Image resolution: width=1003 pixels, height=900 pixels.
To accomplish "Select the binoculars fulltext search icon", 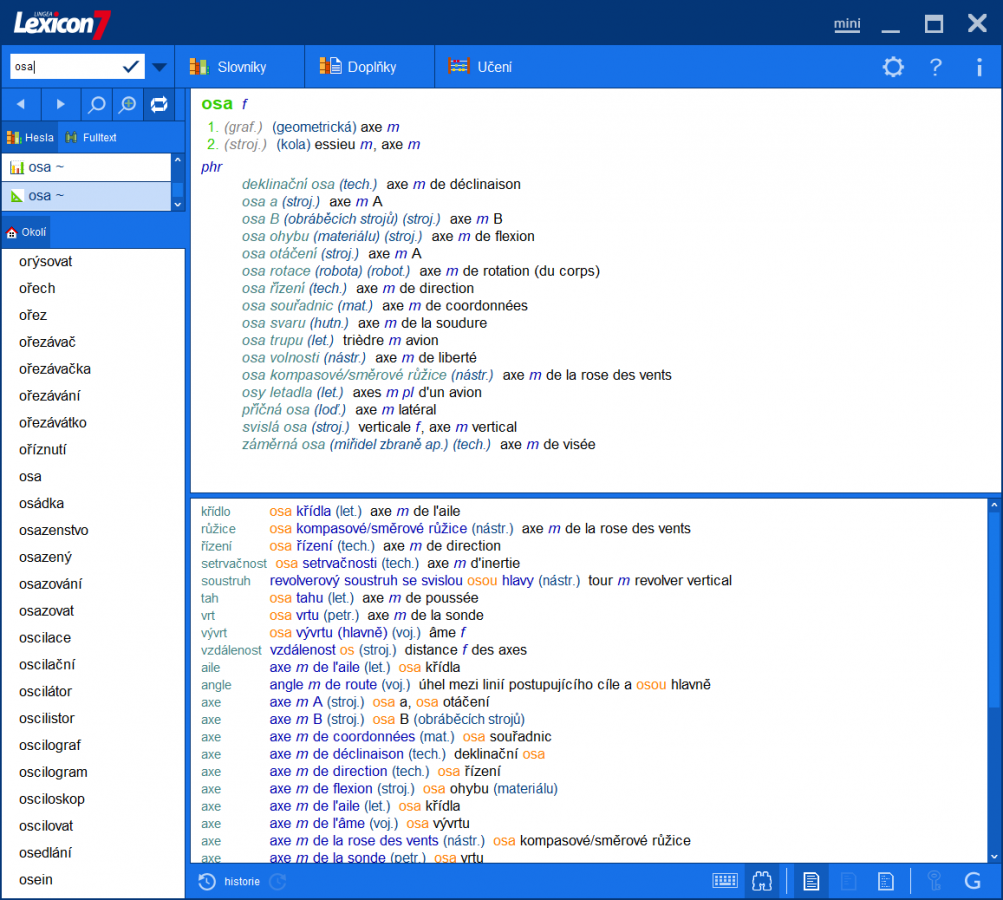I will [x=762, y=881].
